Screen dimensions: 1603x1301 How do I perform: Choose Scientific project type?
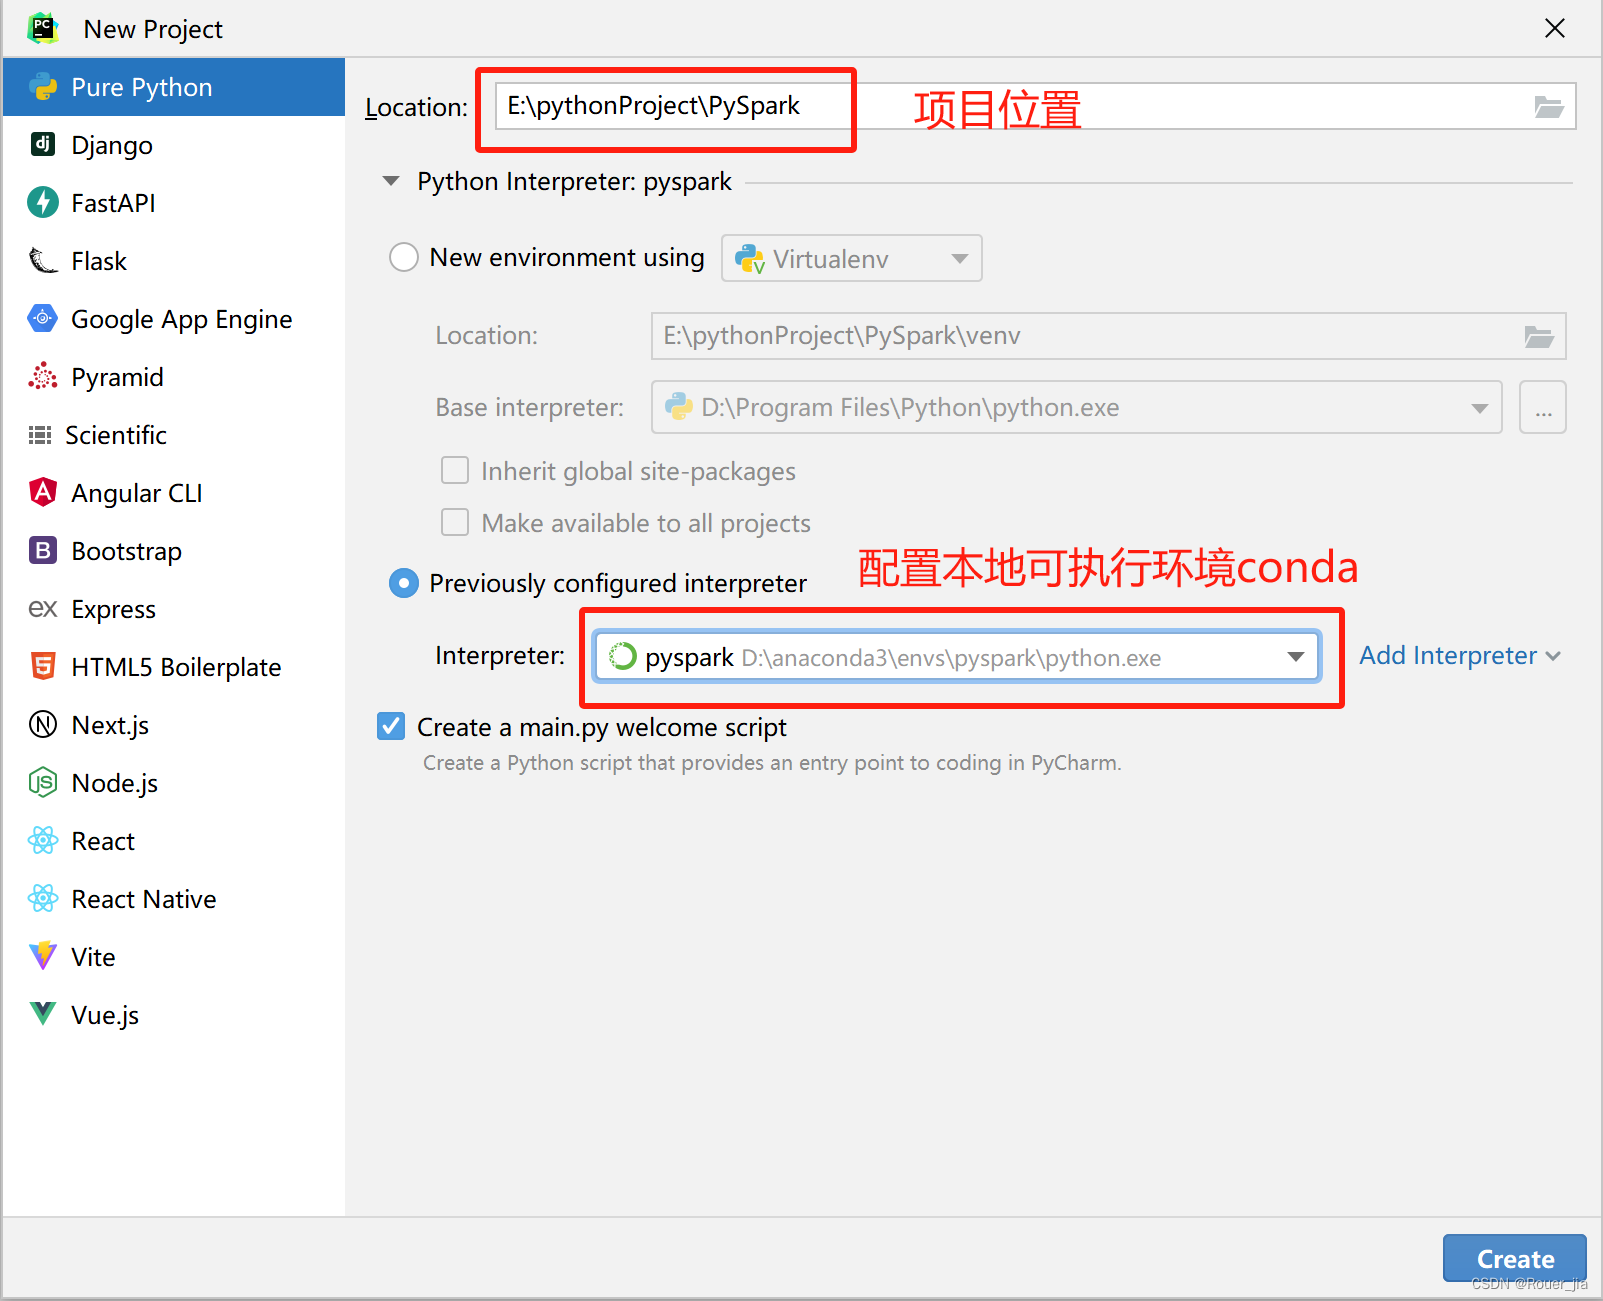[174, 435]
